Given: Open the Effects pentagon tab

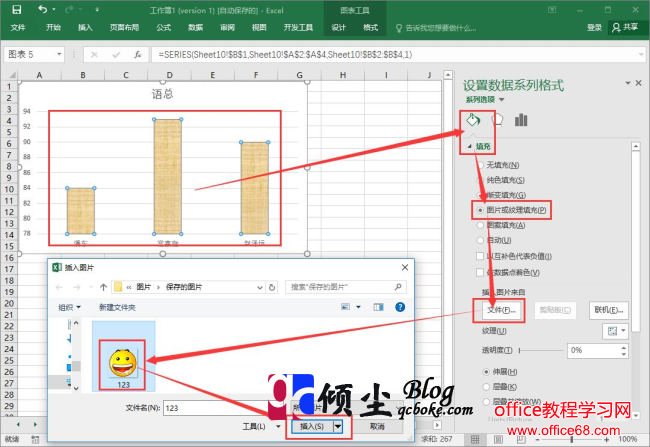Looking at the screenshot, I should (497, 120).
